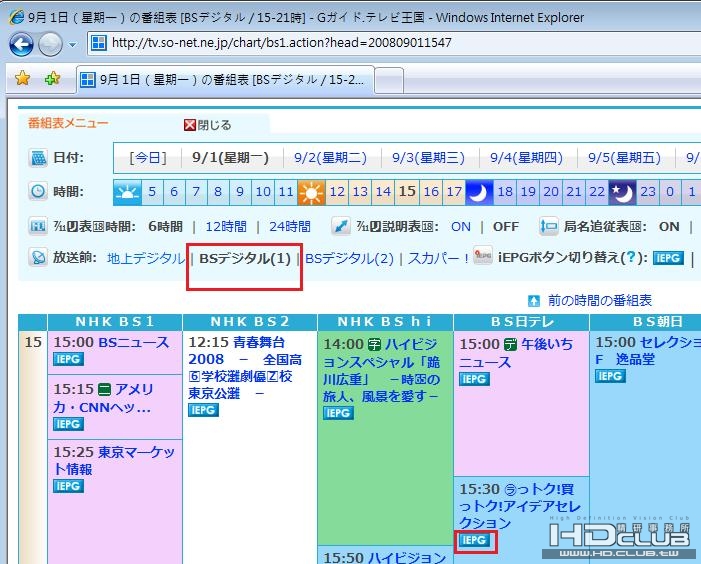The image size is (701, 564).
Task: Turn description display ON
Action: [x=460, y=227]
